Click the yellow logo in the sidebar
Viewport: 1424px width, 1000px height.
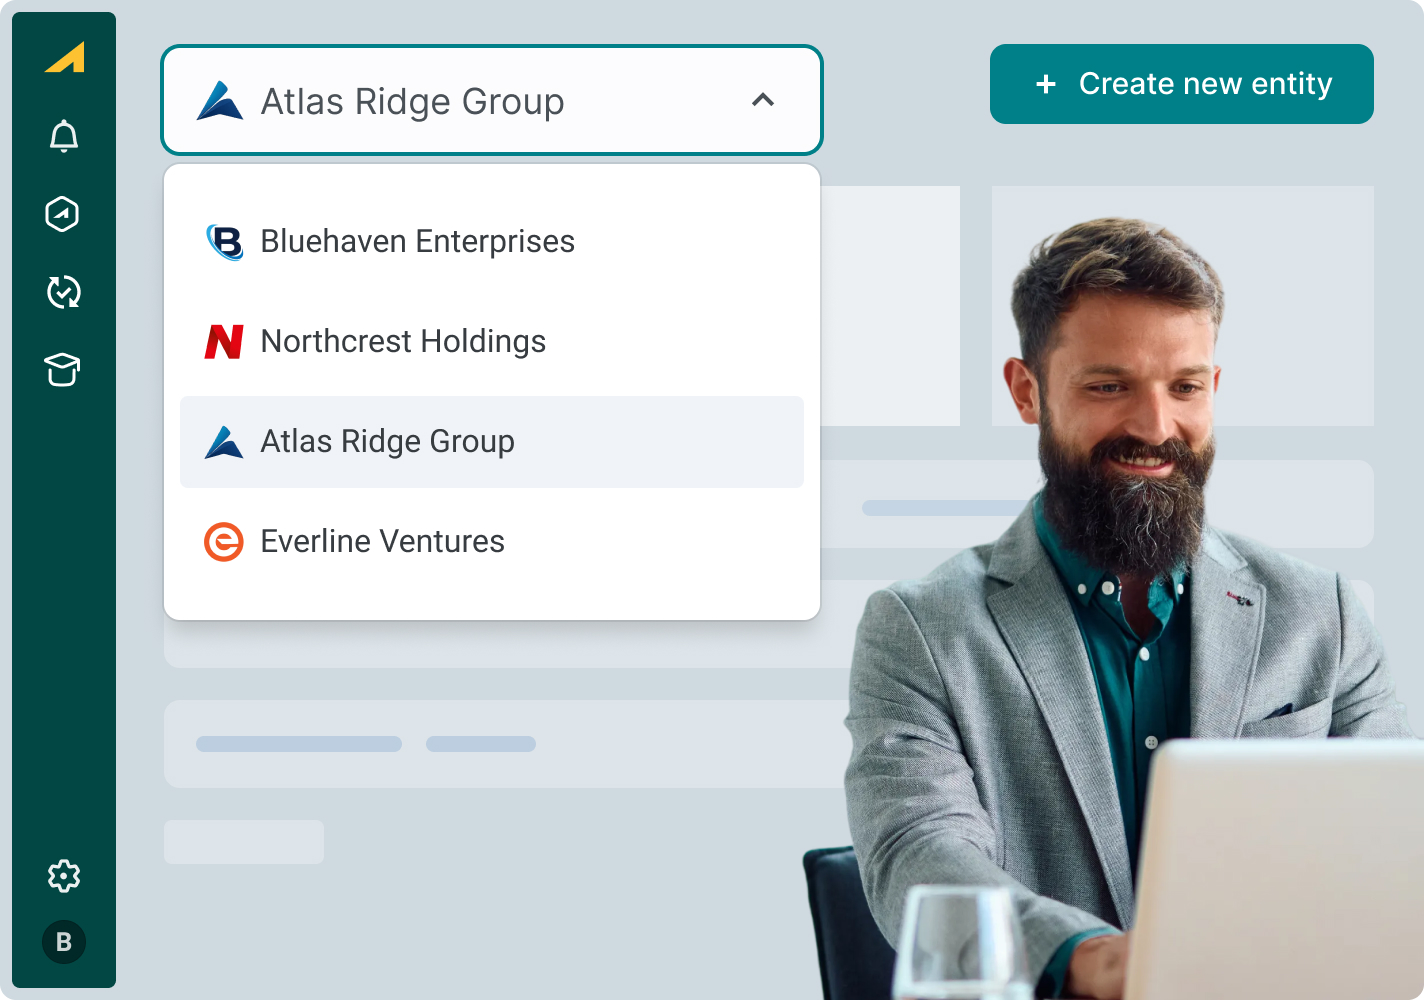tap(65, 57)
